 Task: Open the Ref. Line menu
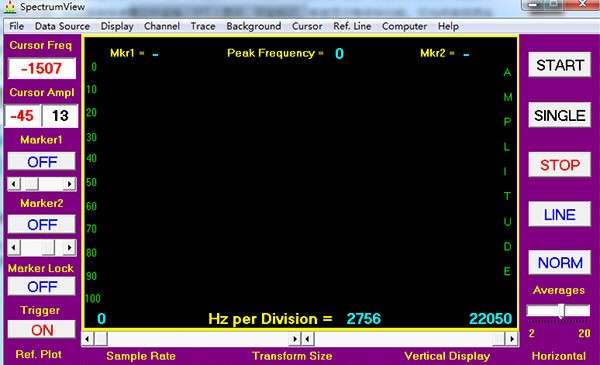point(352,26)
